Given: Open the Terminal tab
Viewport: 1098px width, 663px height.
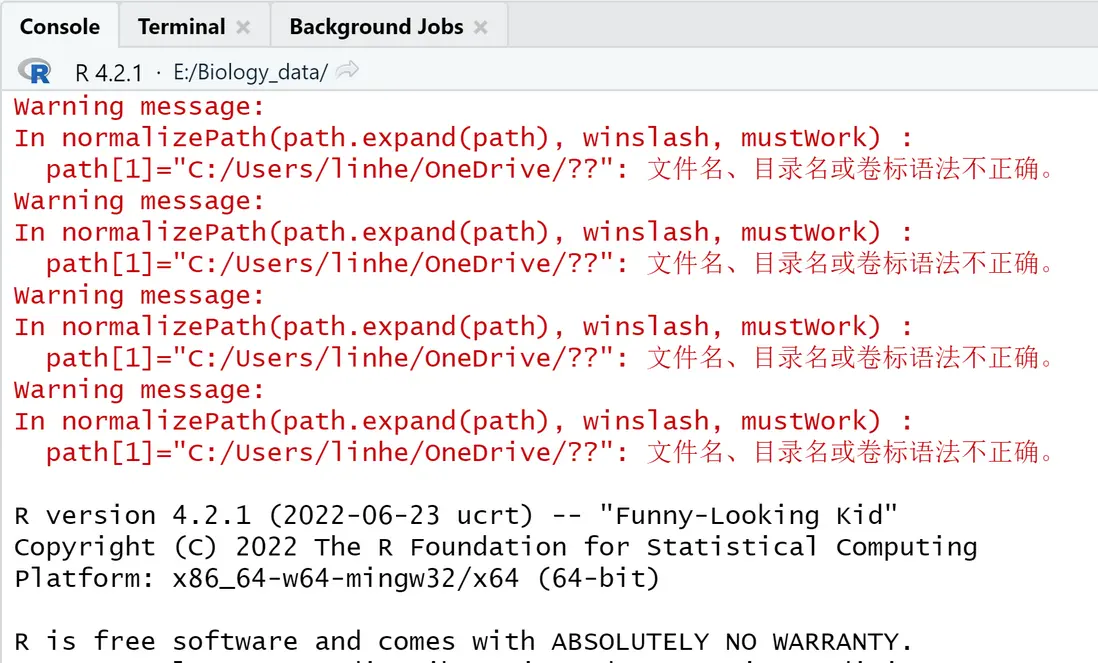Looking at the screenshot, I should 181,27.
